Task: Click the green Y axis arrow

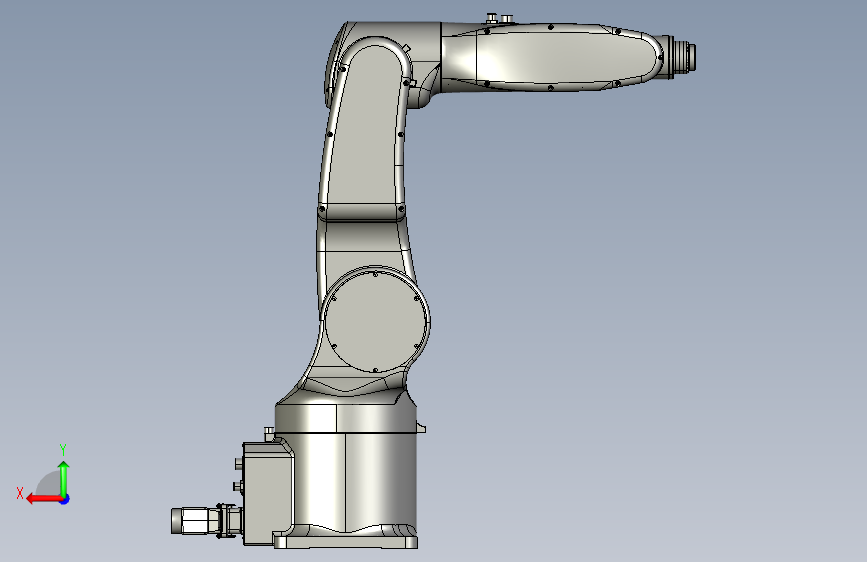Action: (x=64, y=478)
